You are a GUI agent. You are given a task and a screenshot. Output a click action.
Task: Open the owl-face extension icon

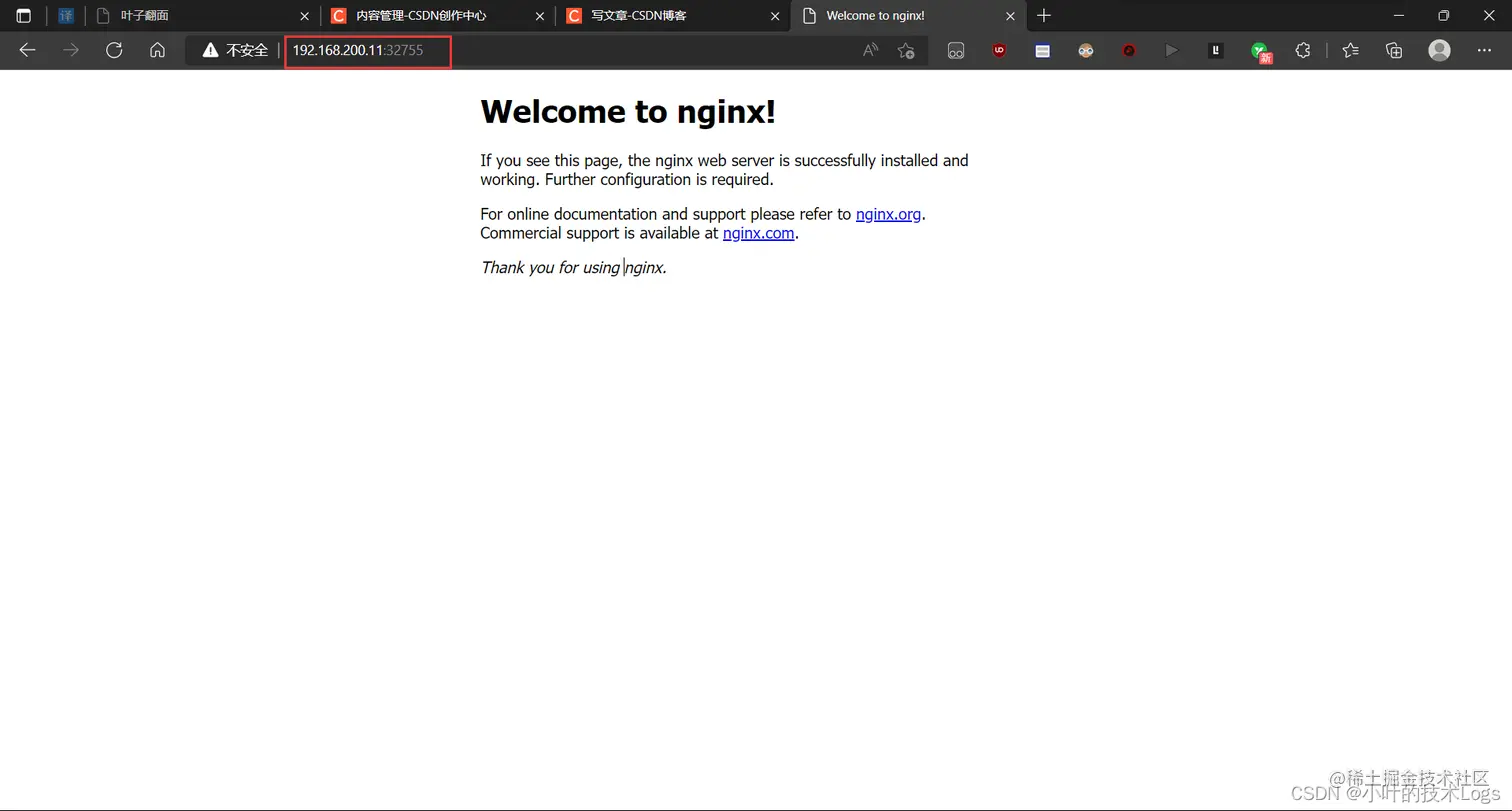click(1086, 50)
